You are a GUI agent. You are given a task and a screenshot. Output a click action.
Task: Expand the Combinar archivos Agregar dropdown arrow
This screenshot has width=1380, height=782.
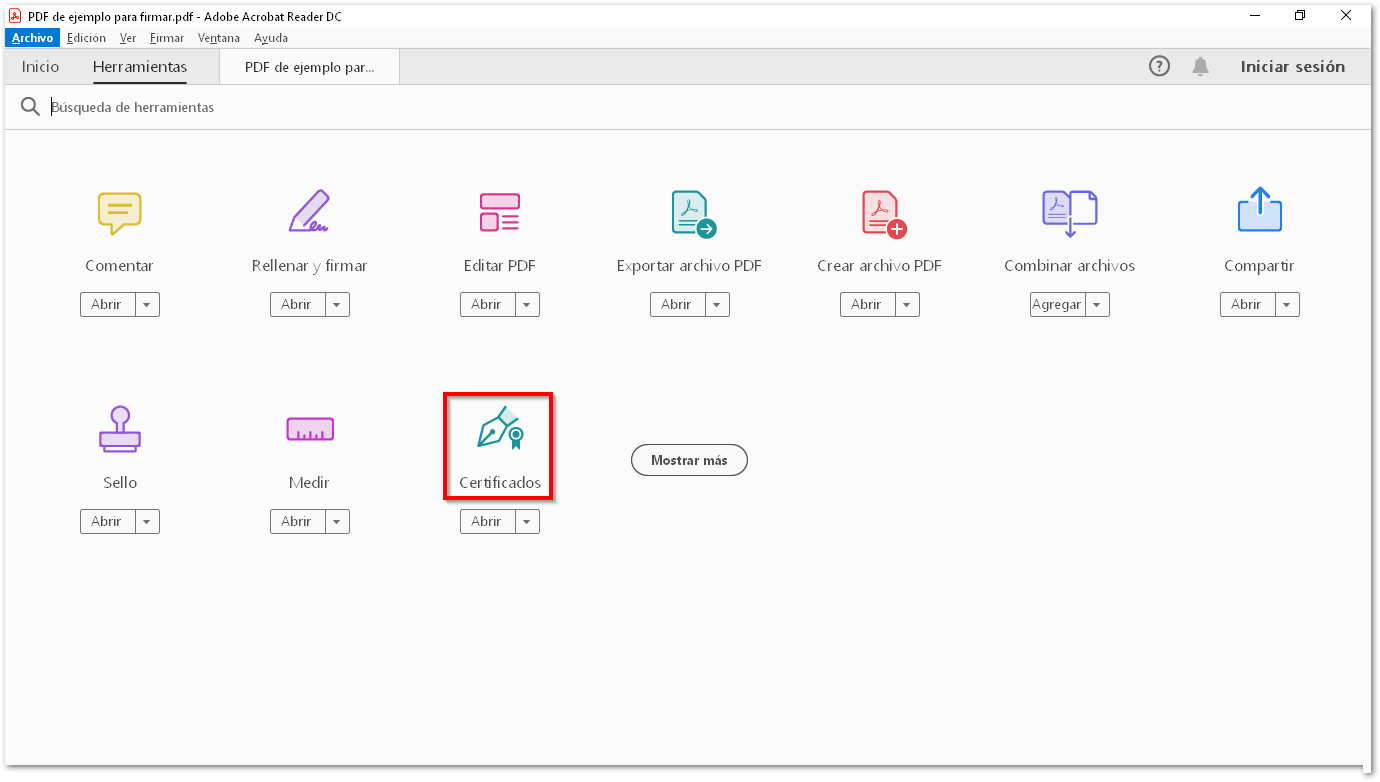click(x=1097, y=305)
